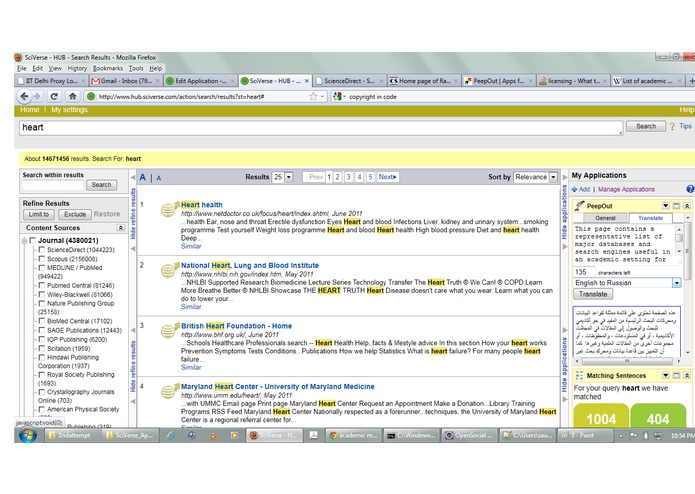
Task: Maximize the PeepOut gadget window icon
Action: tap(676, 206)
